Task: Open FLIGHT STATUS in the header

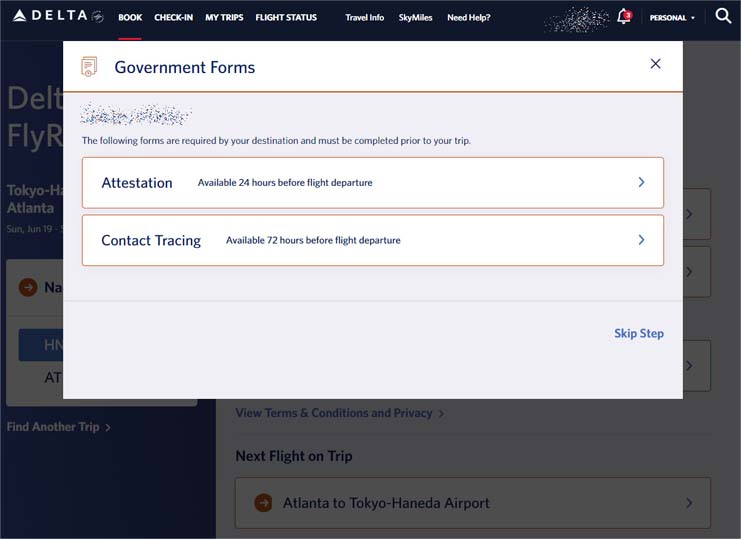Action: tap(286, 17)
